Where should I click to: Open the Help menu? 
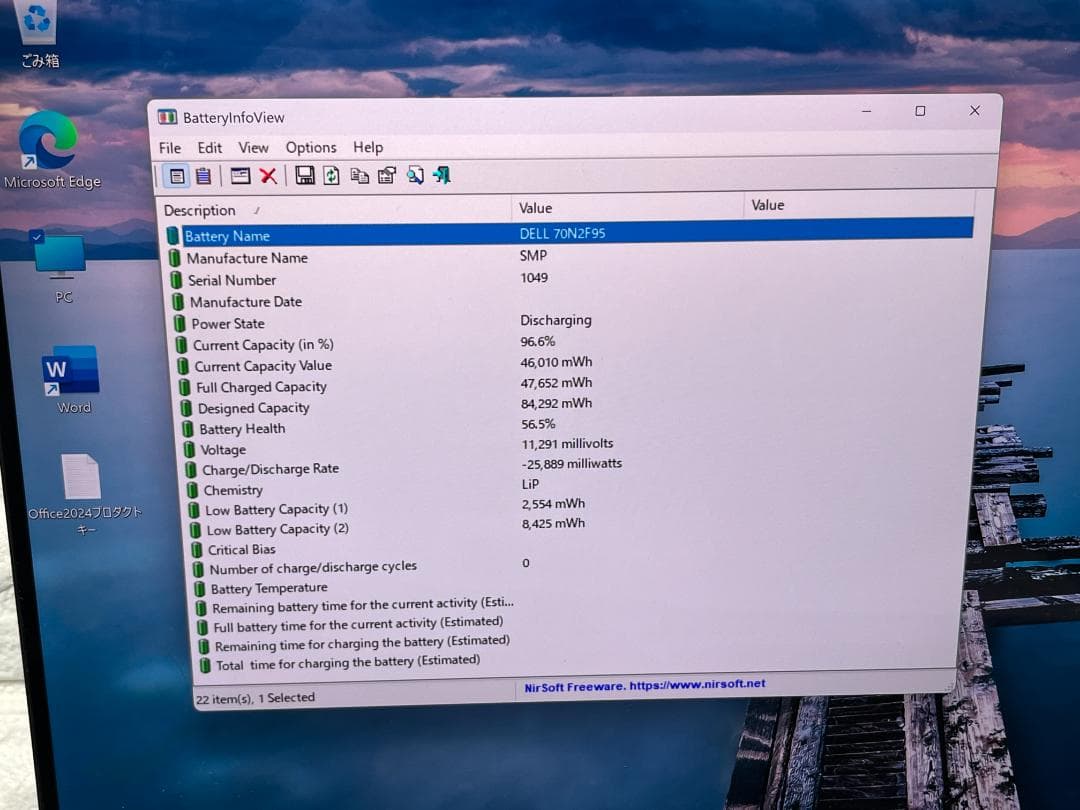368,148
